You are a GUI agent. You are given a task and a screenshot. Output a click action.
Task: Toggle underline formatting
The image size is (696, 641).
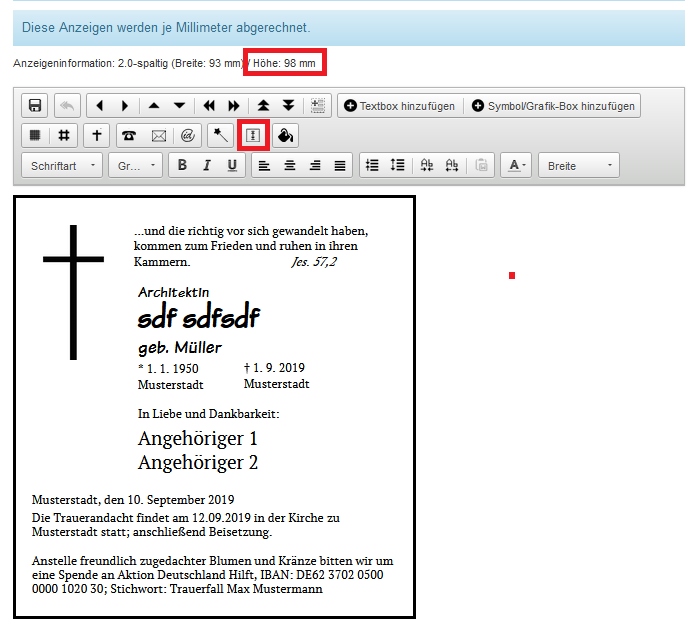[232, 166]
